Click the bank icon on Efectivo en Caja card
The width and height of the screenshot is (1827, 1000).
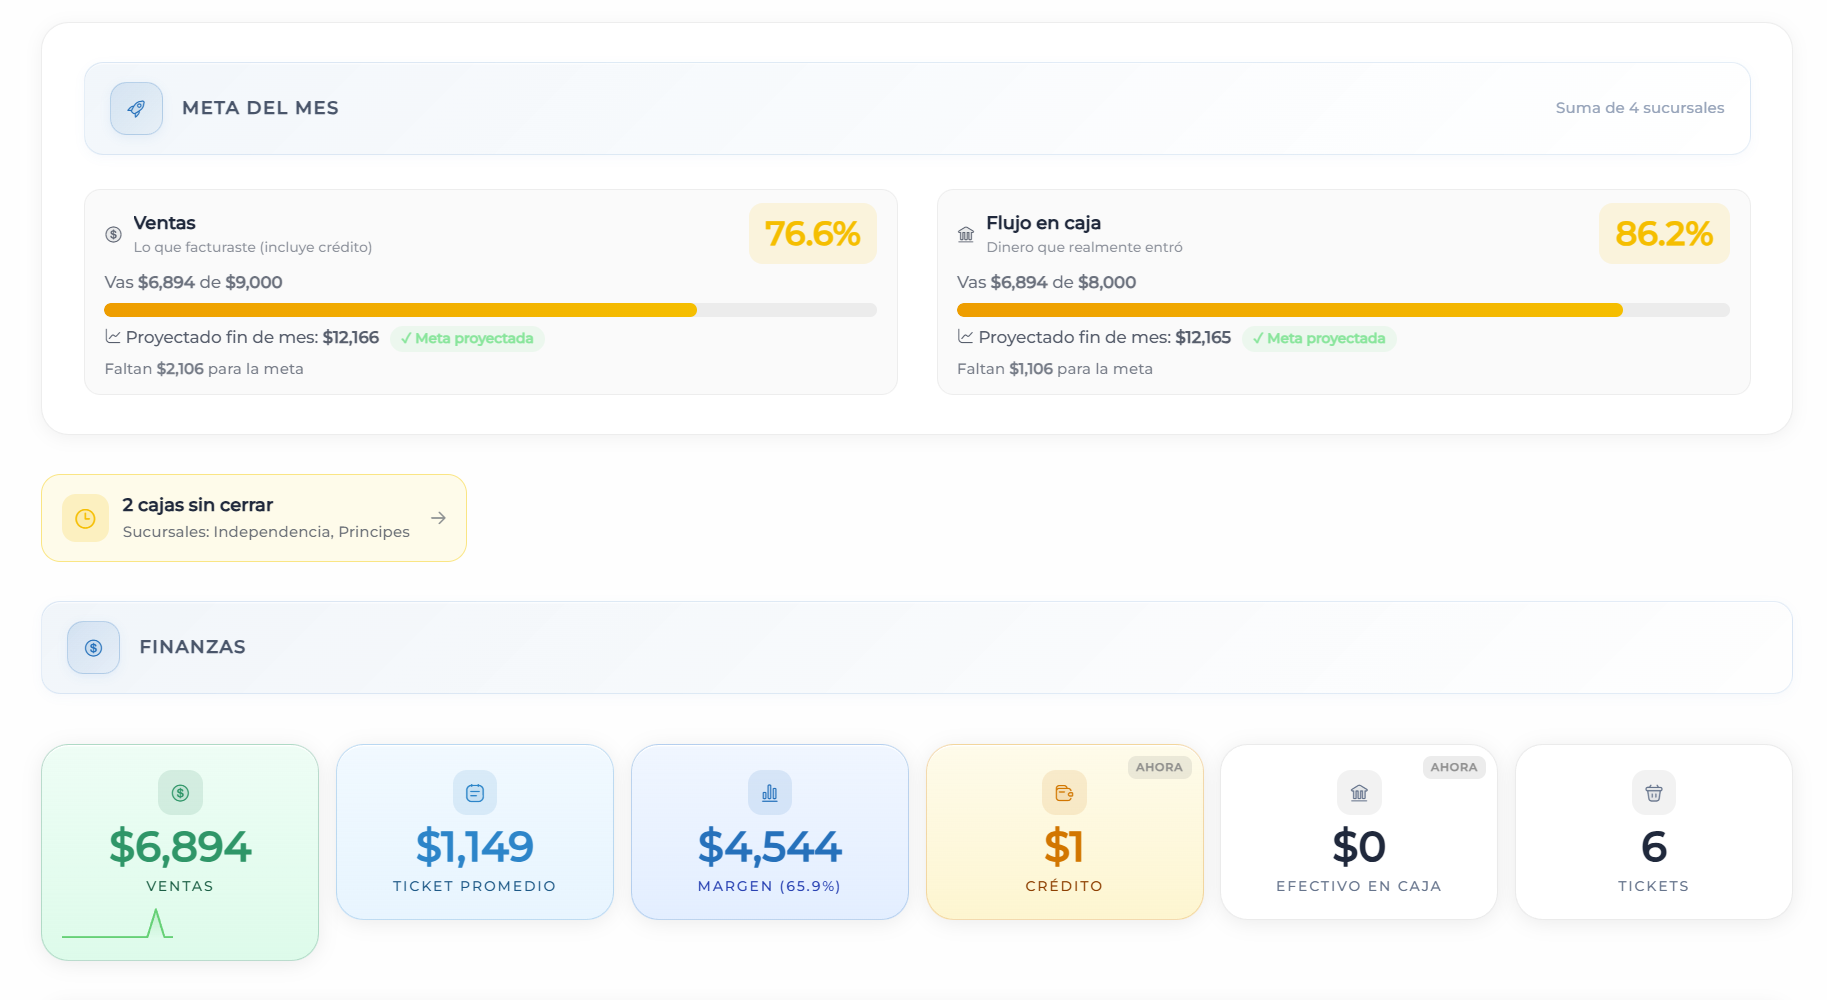click(1359, 793)
